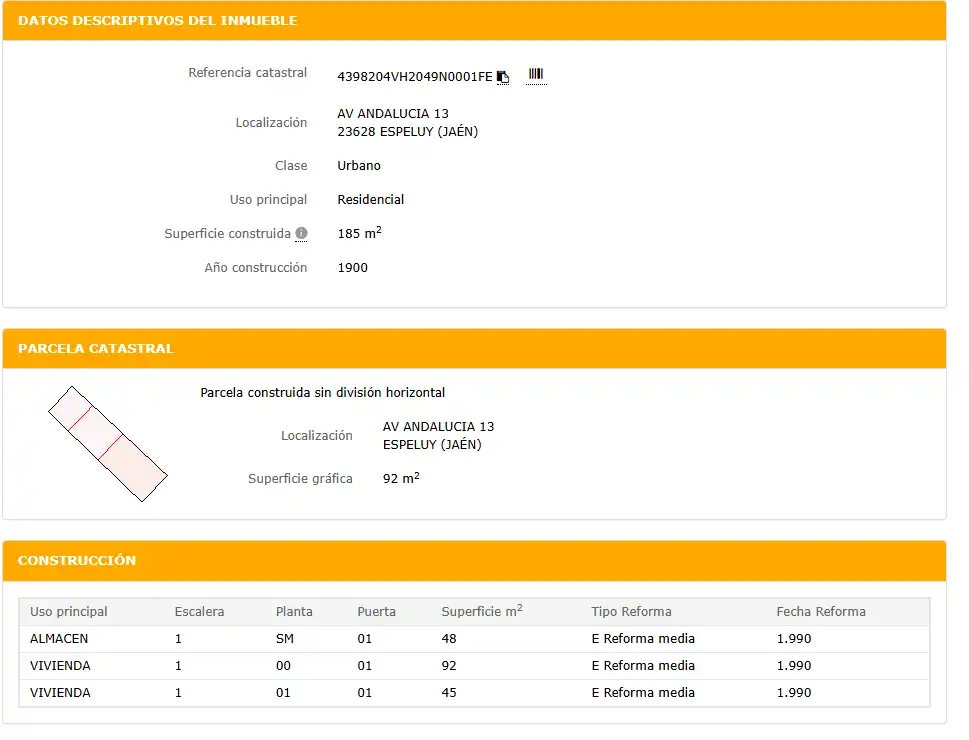This screenshot has height=740, width=969.
Task: Click 'Parcela construida sin división horizontal' text
Action: point(323,393)
